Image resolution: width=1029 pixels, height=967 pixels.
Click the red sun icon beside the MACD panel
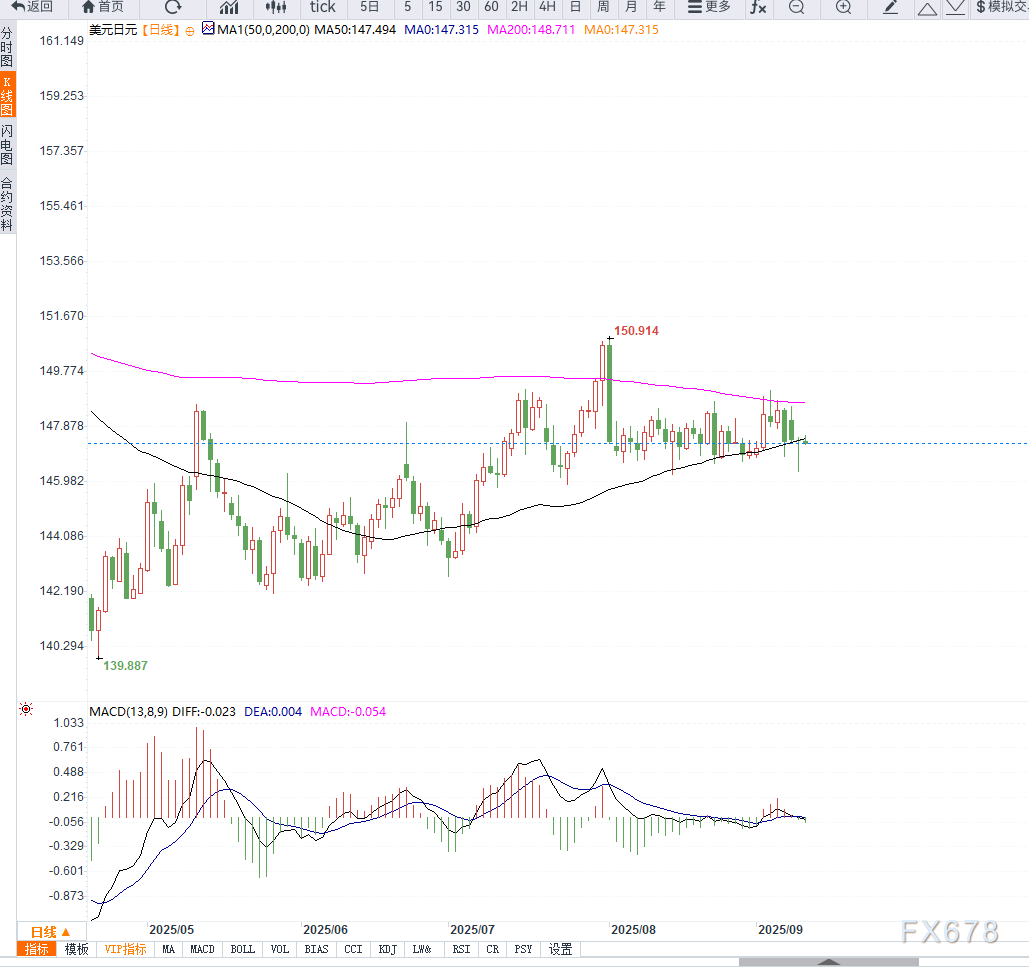click(26, 709)
